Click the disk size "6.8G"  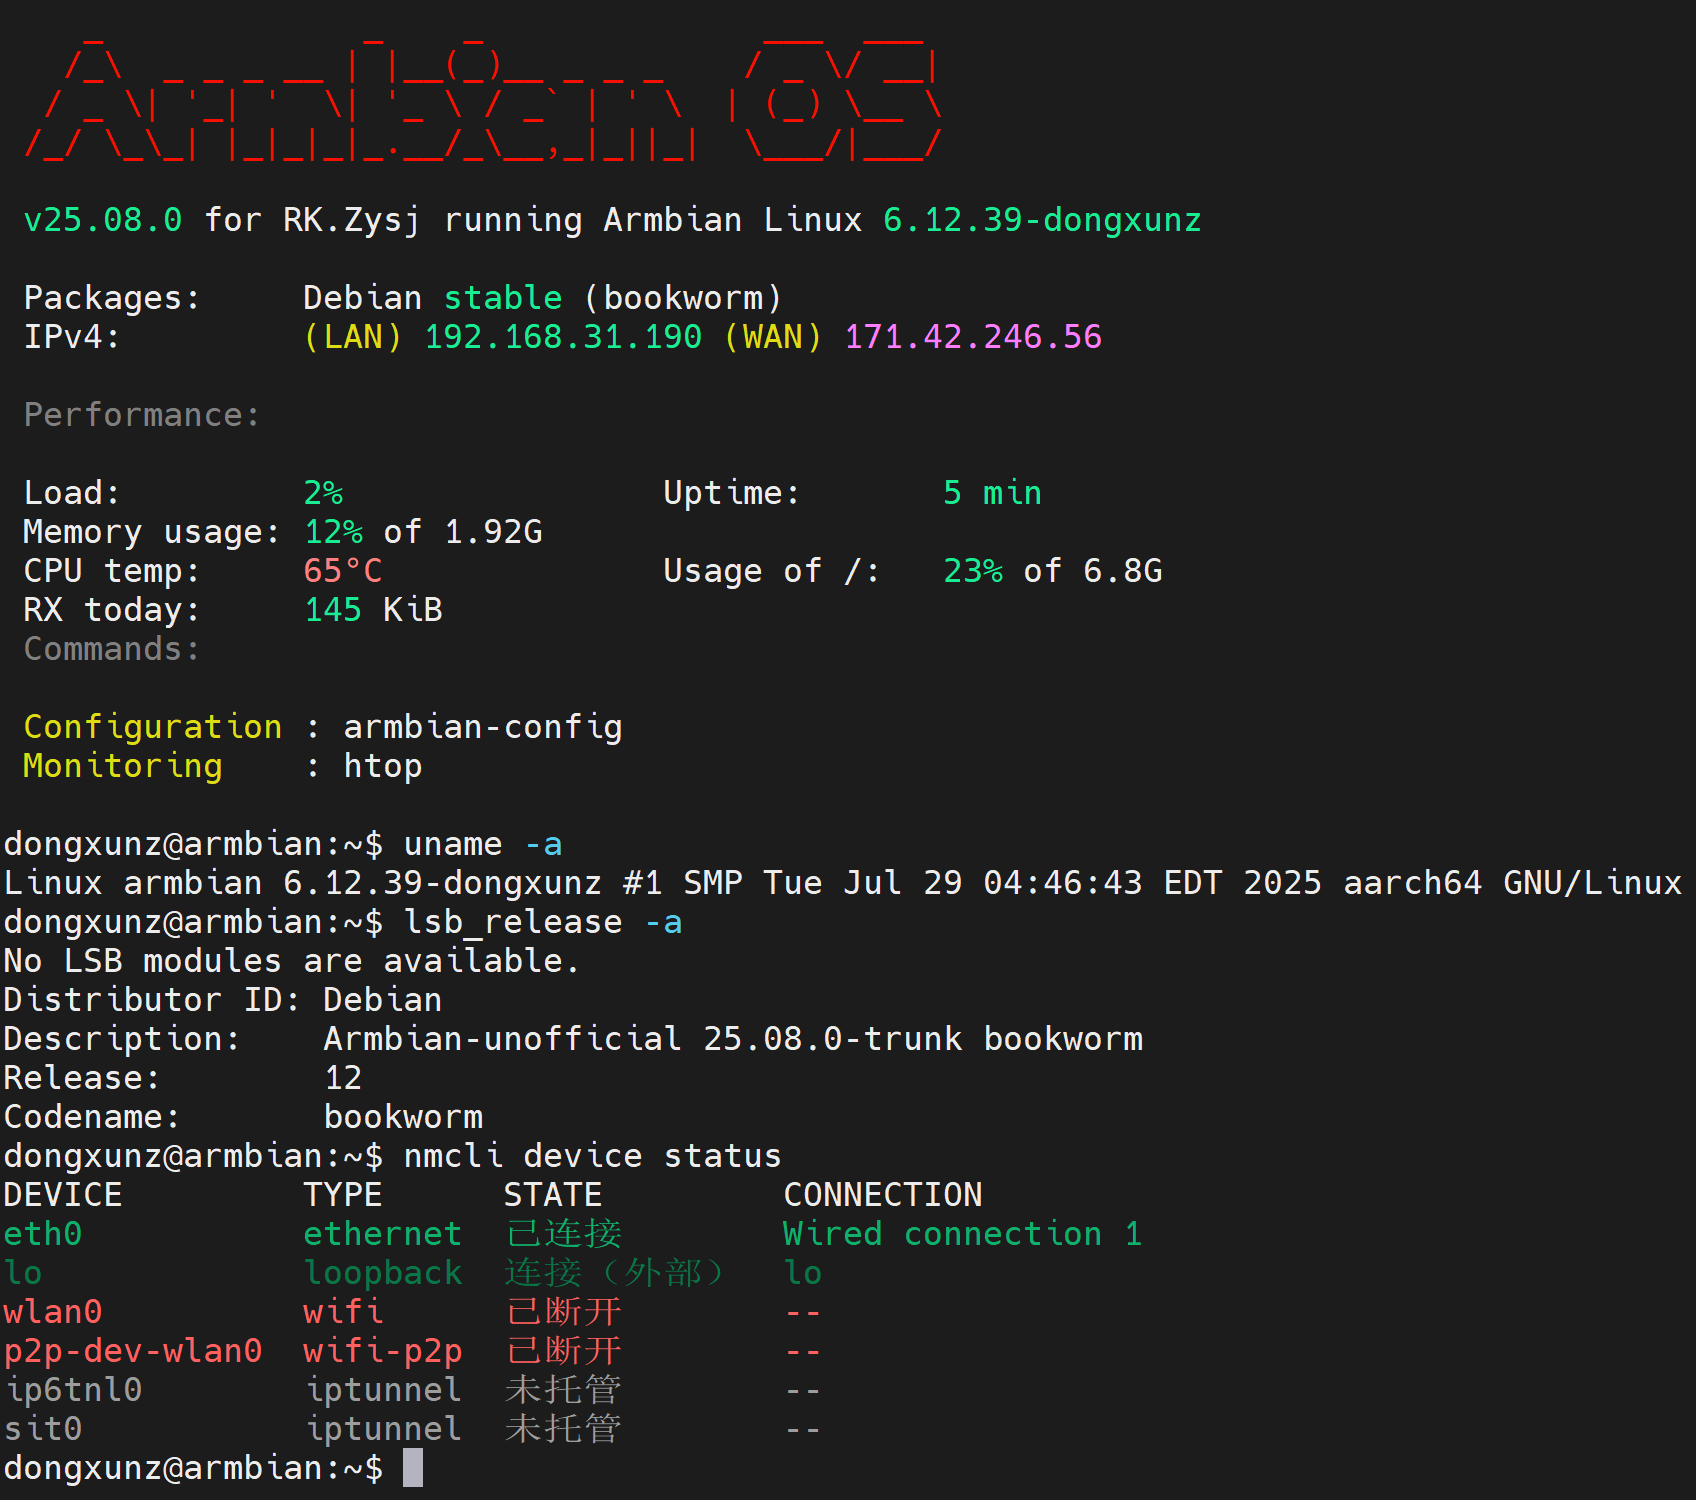1123,571
